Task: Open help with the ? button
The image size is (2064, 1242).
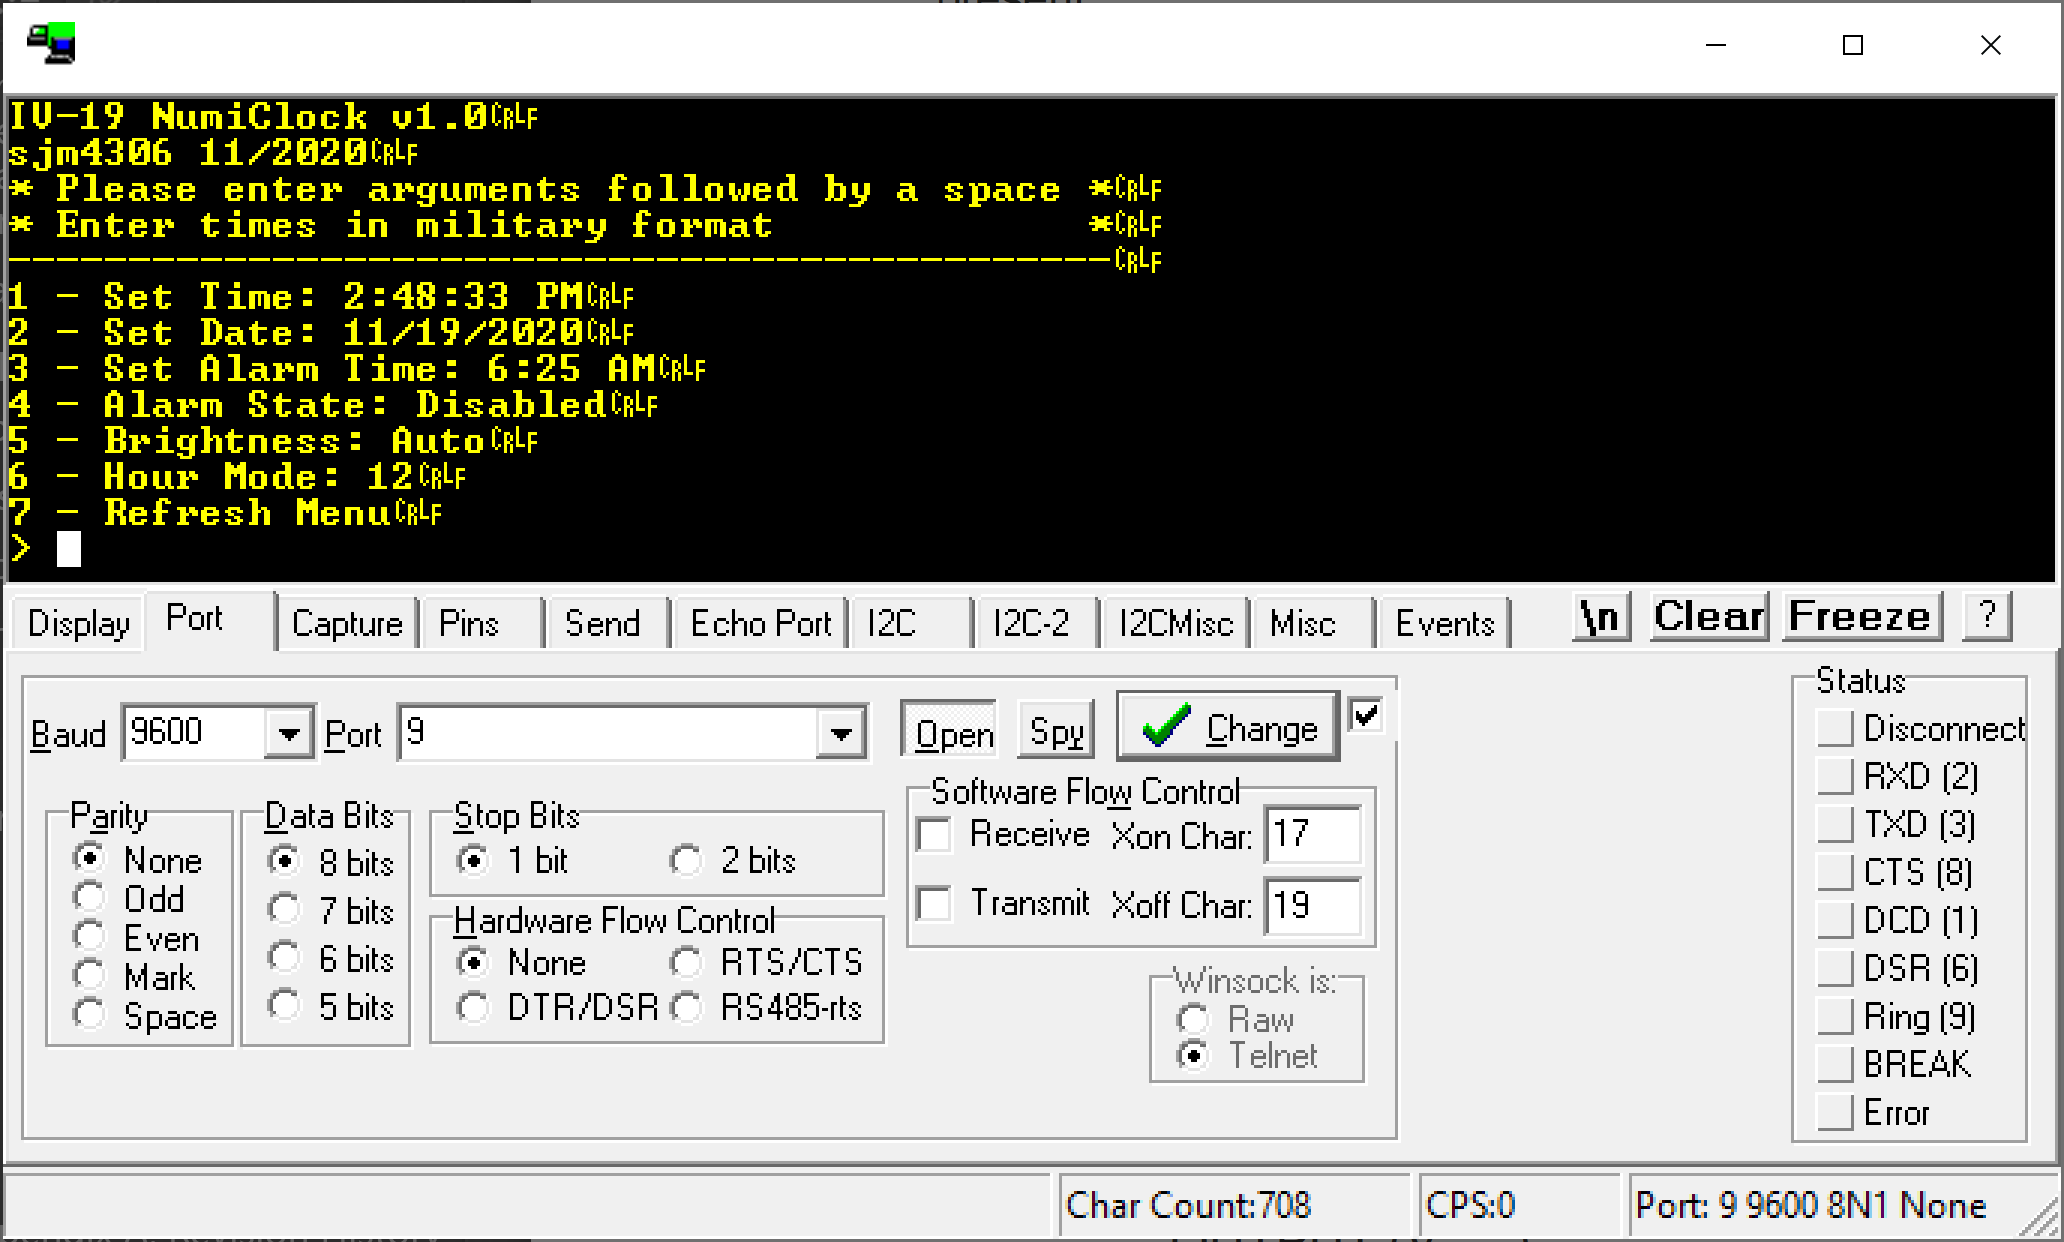Action: [x=1987, y=616]
